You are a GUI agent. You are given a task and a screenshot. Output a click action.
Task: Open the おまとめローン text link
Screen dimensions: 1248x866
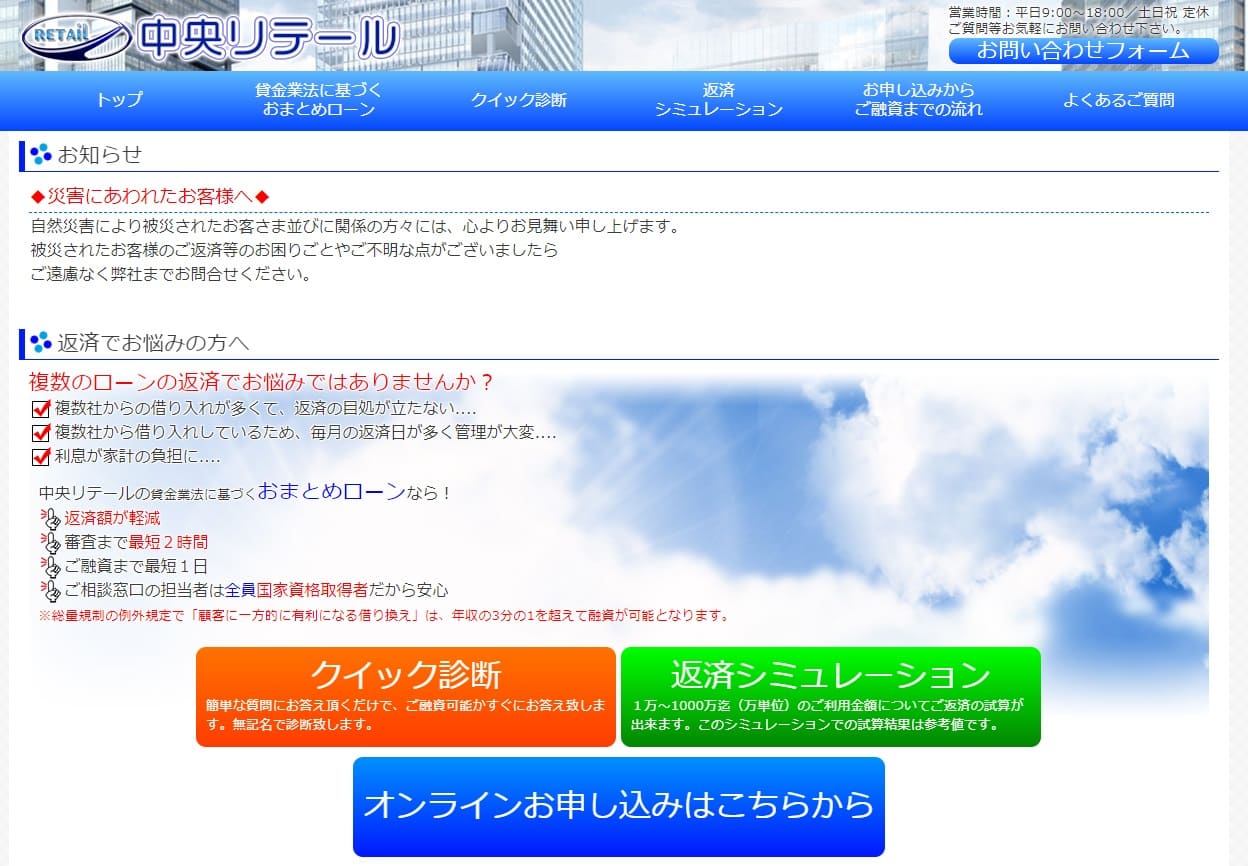(x=330, y=492)
